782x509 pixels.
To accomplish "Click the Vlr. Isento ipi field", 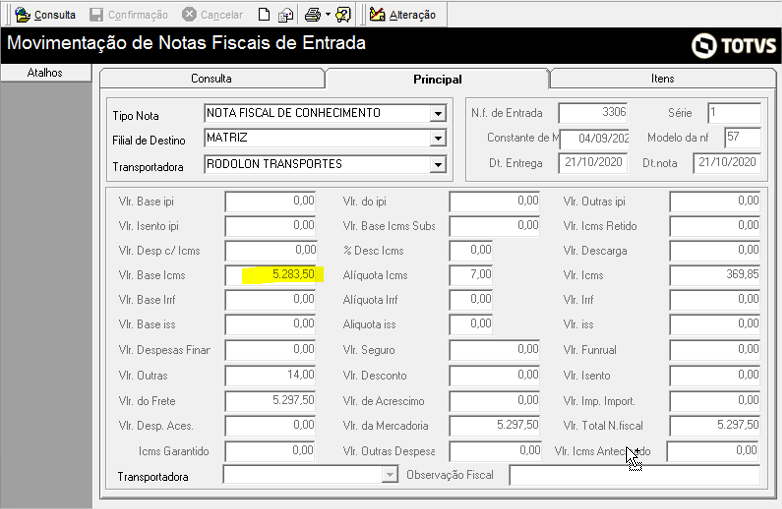I will pyautogui.click(x=270, y=226).
